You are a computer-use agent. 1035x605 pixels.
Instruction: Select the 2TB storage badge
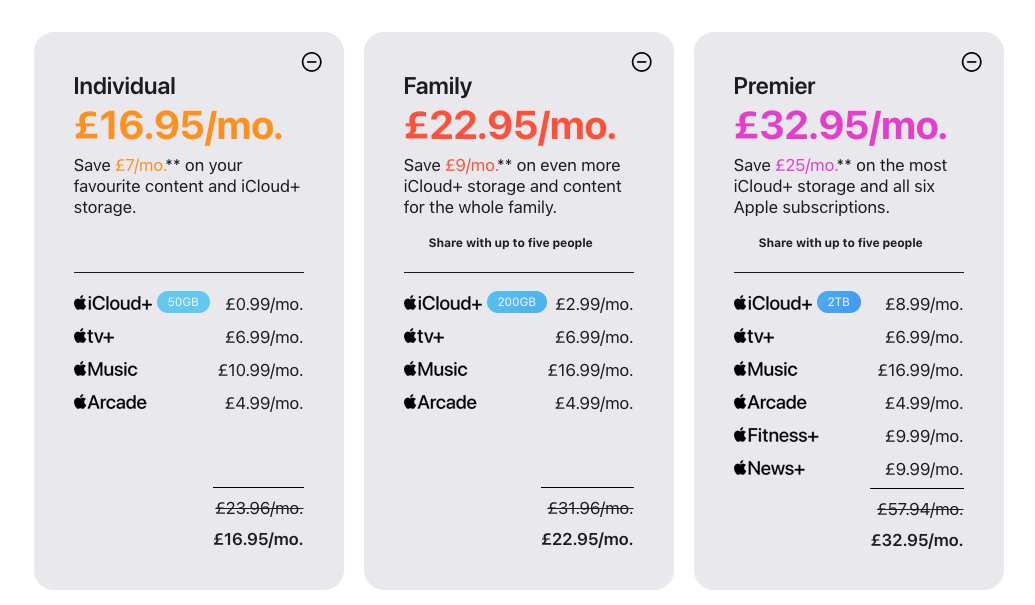click(839, 302)
